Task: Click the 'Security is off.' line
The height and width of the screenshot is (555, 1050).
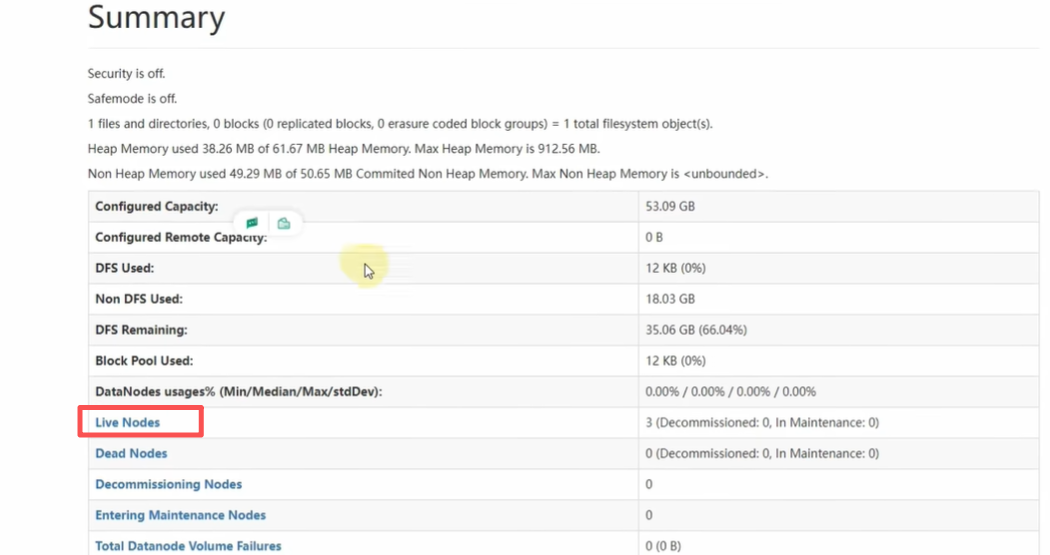Action: (126, 74)
